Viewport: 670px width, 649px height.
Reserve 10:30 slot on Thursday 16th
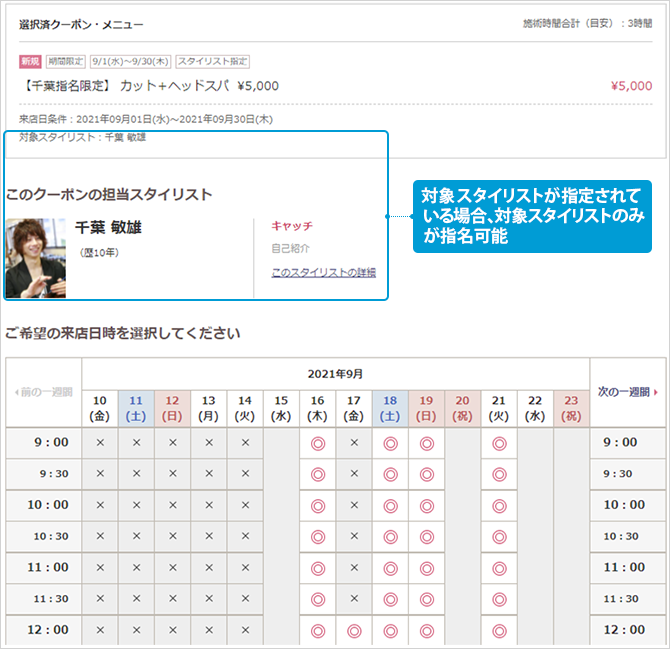[x=318, y=537]
